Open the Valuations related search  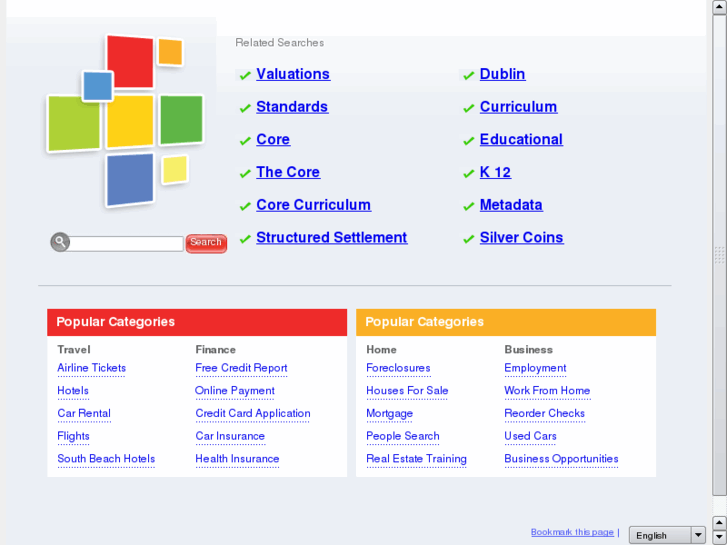[293, 74]
